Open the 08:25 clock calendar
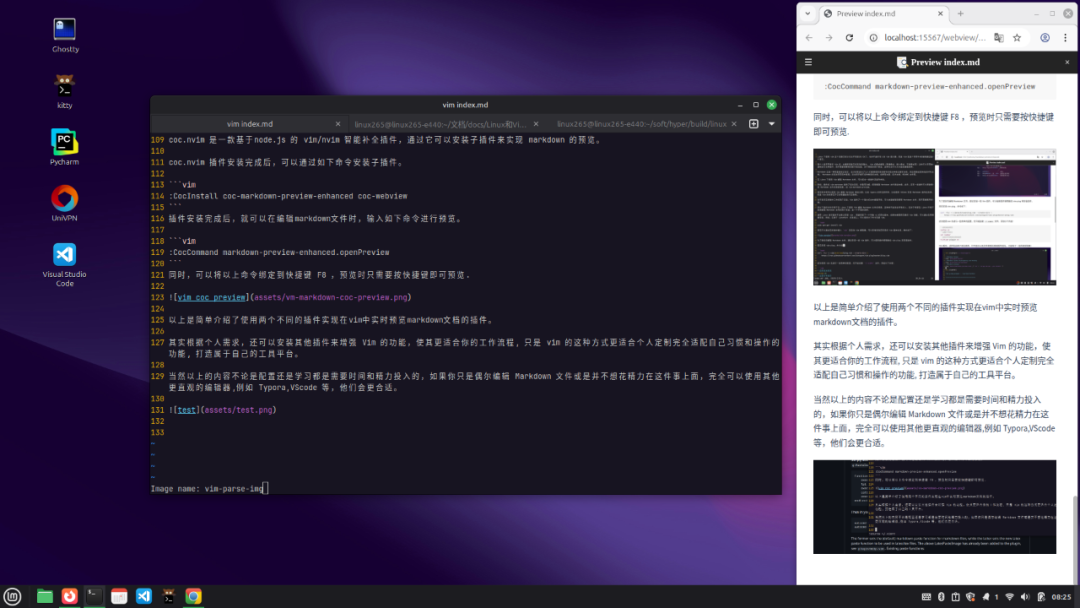 1061,597
